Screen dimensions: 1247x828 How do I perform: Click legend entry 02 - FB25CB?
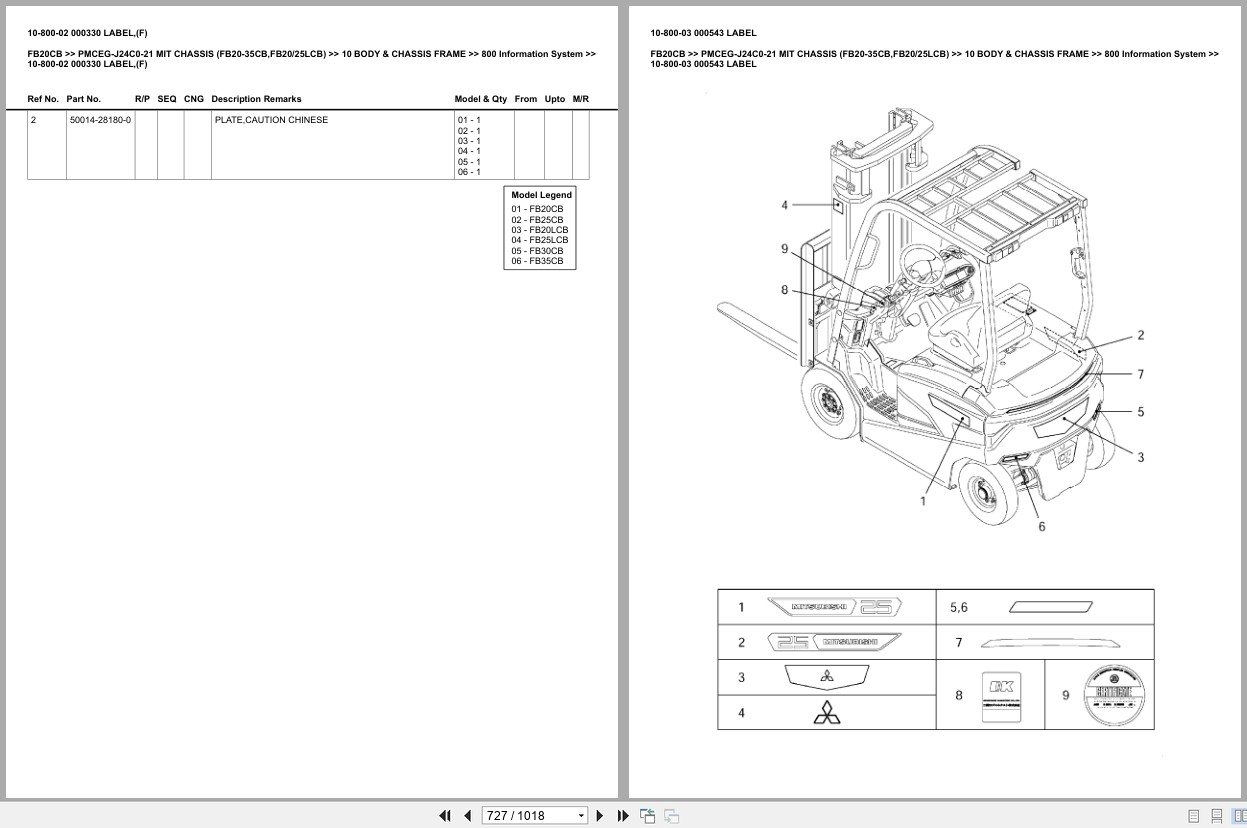(537, 220)
